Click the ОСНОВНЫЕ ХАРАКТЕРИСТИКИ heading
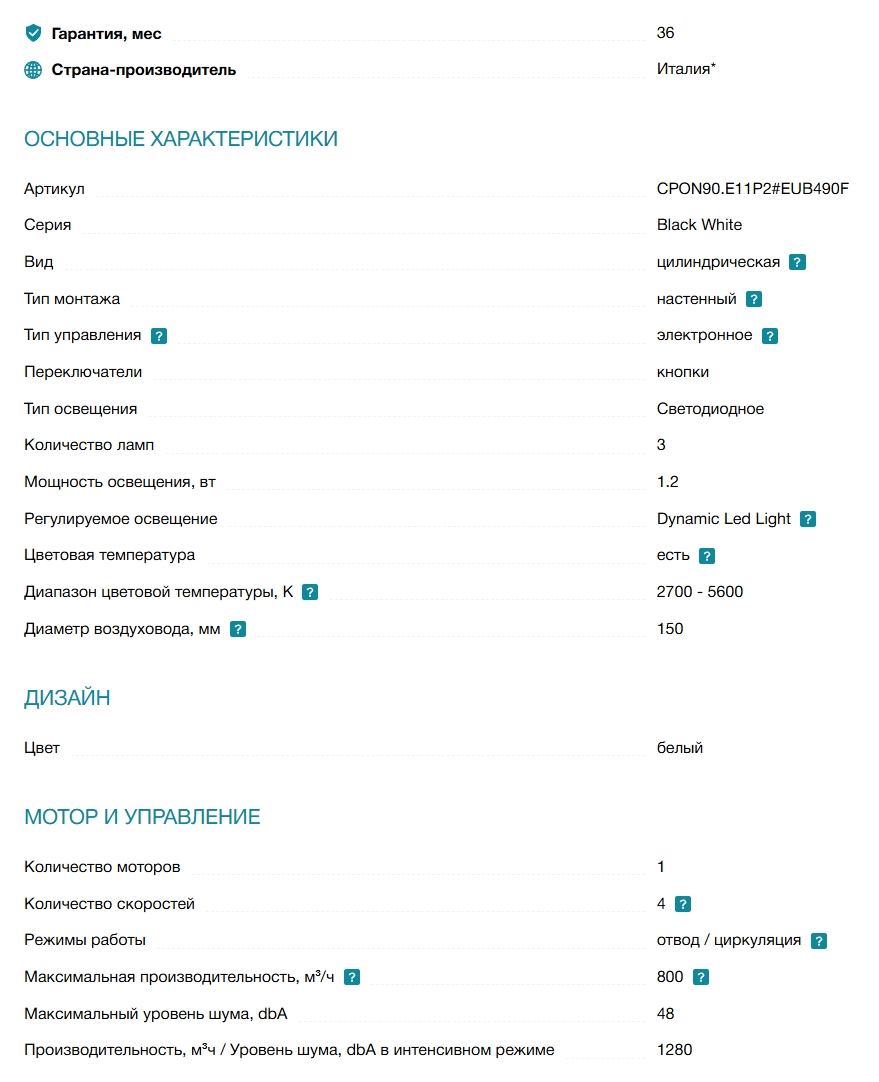This screenshot has height=1082, width=879. coord(181,139)
